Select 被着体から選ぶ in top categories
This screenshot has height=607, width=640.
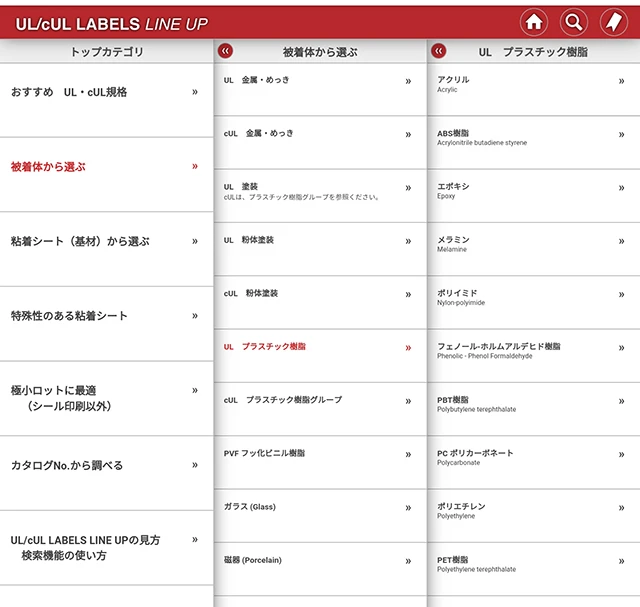107,175
